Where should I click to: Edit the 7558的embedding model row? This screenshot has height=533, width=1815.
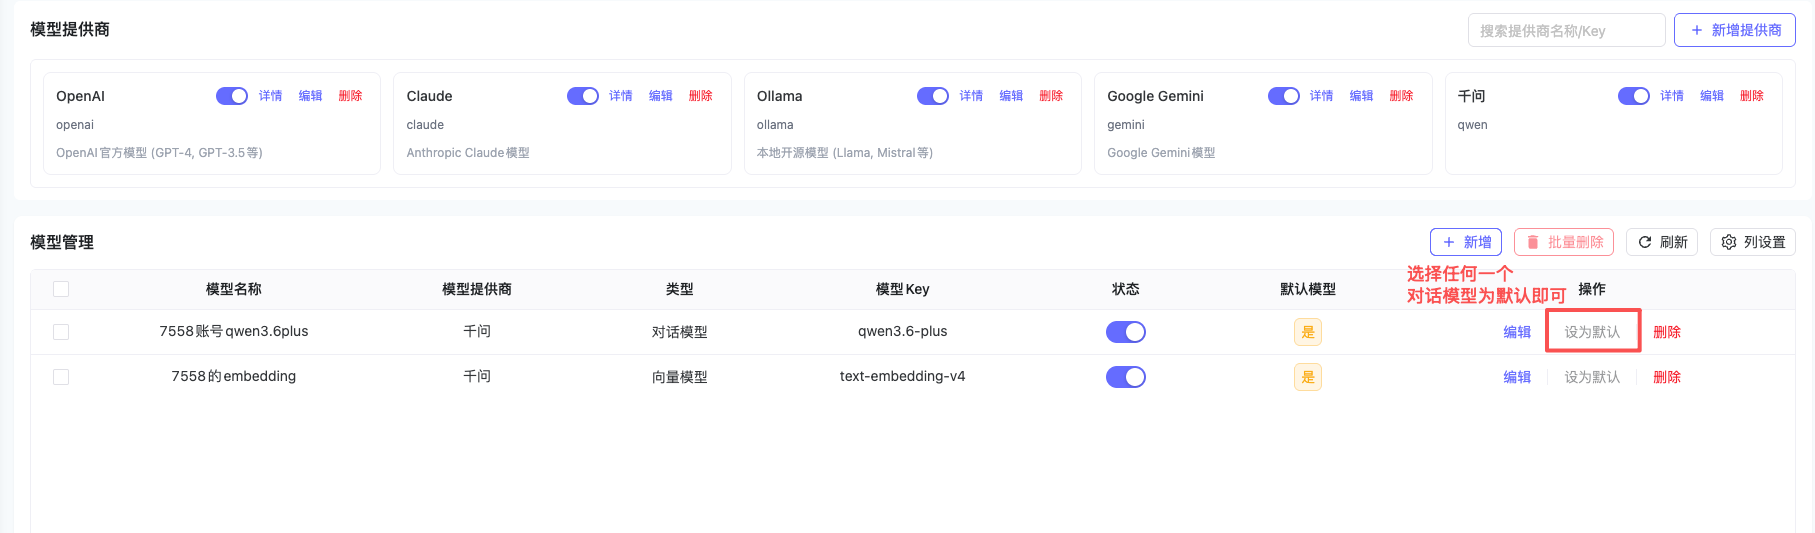(1517, 377)
